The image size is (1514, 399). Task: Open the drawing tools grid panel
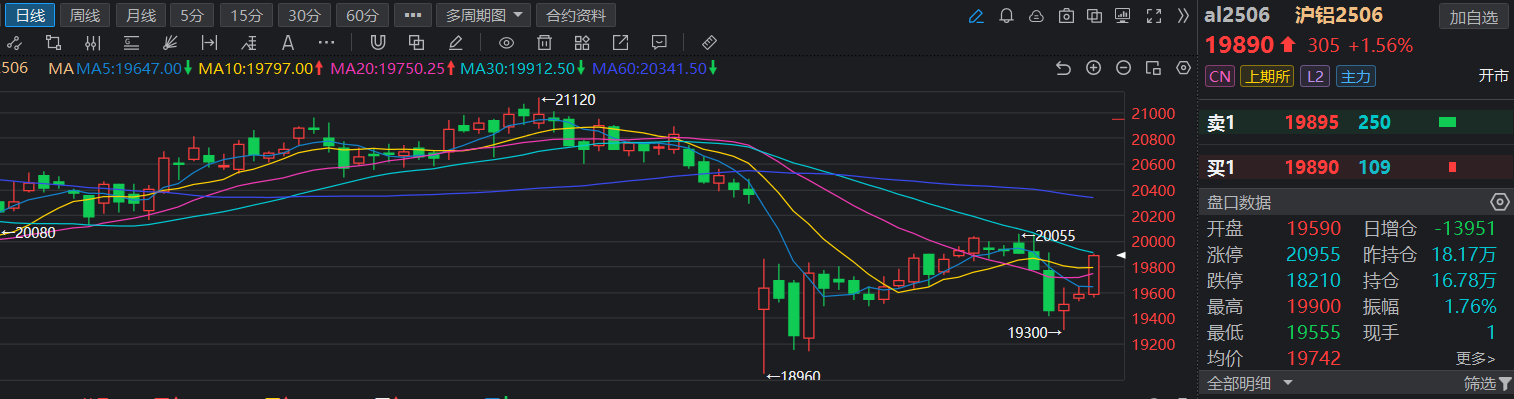(x=582, y=42)
